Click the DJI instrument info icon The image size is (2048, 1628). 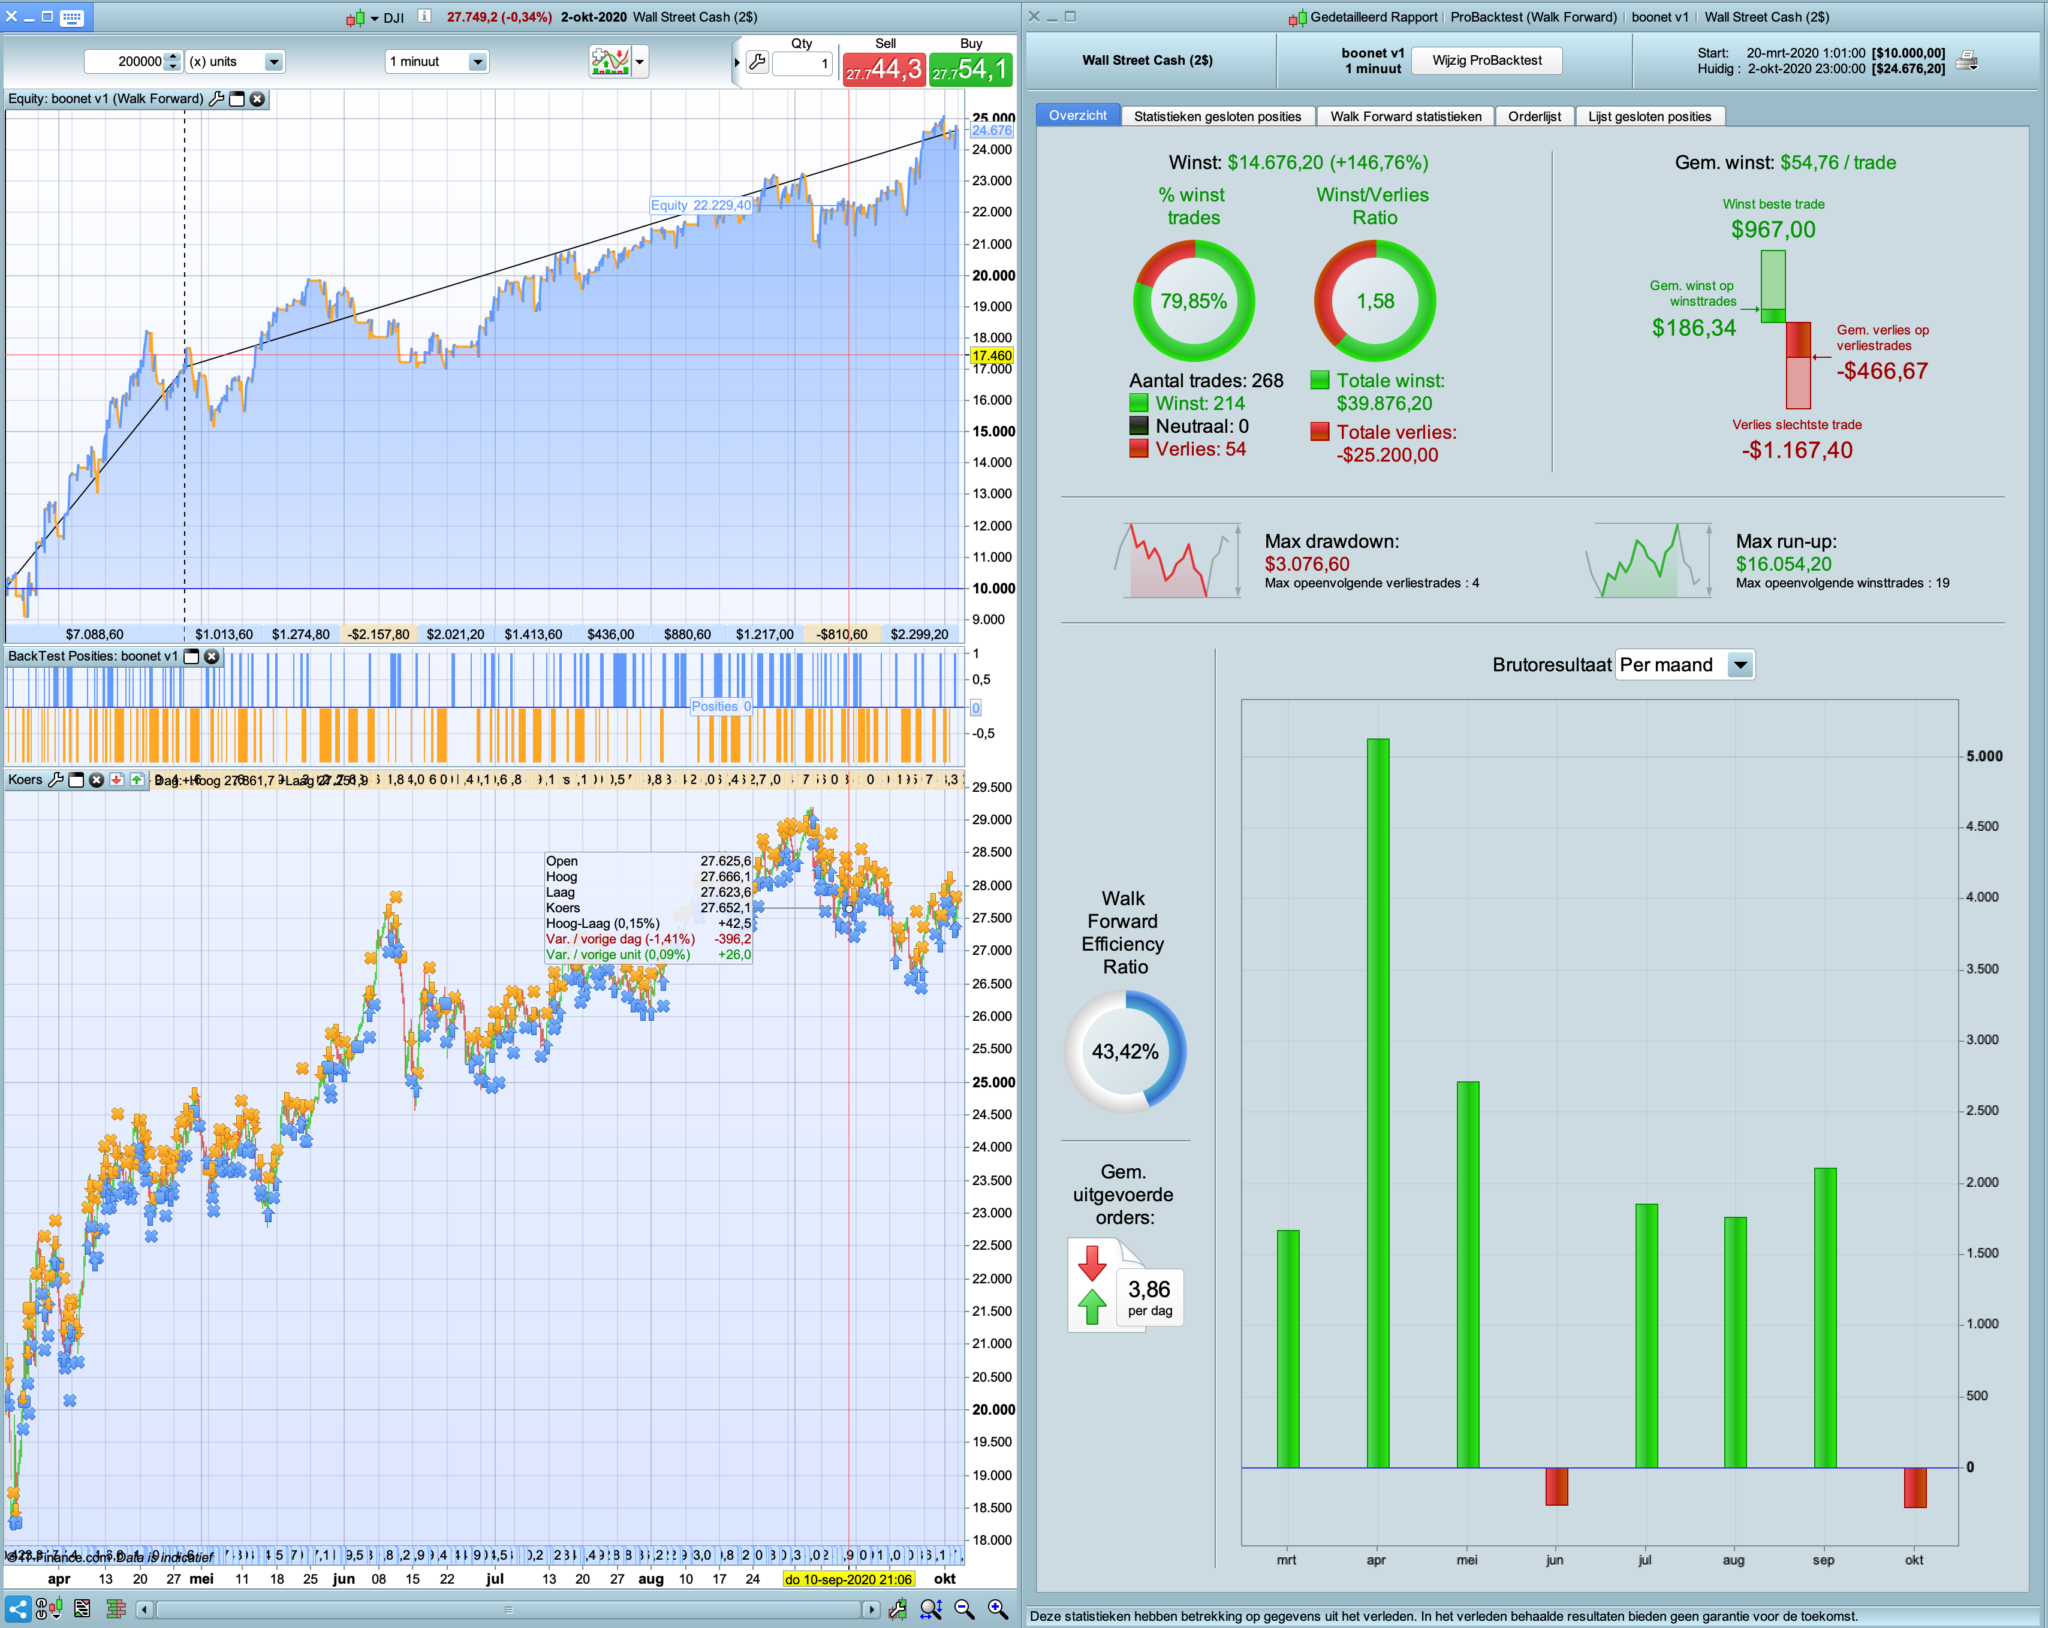click(424, 17)
